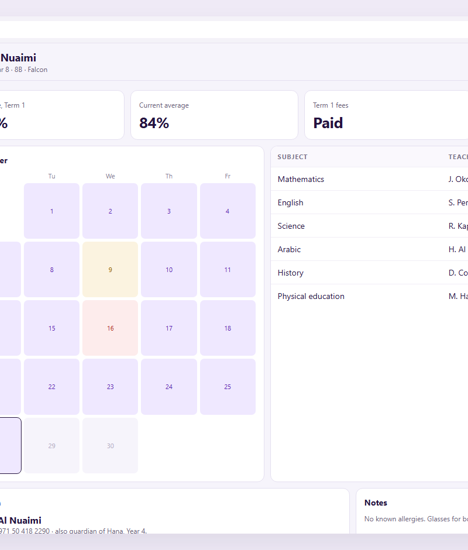This screenshot has width=468, height=550.
Task: Click the We weekday column label
Action: (x=110, y=176)
